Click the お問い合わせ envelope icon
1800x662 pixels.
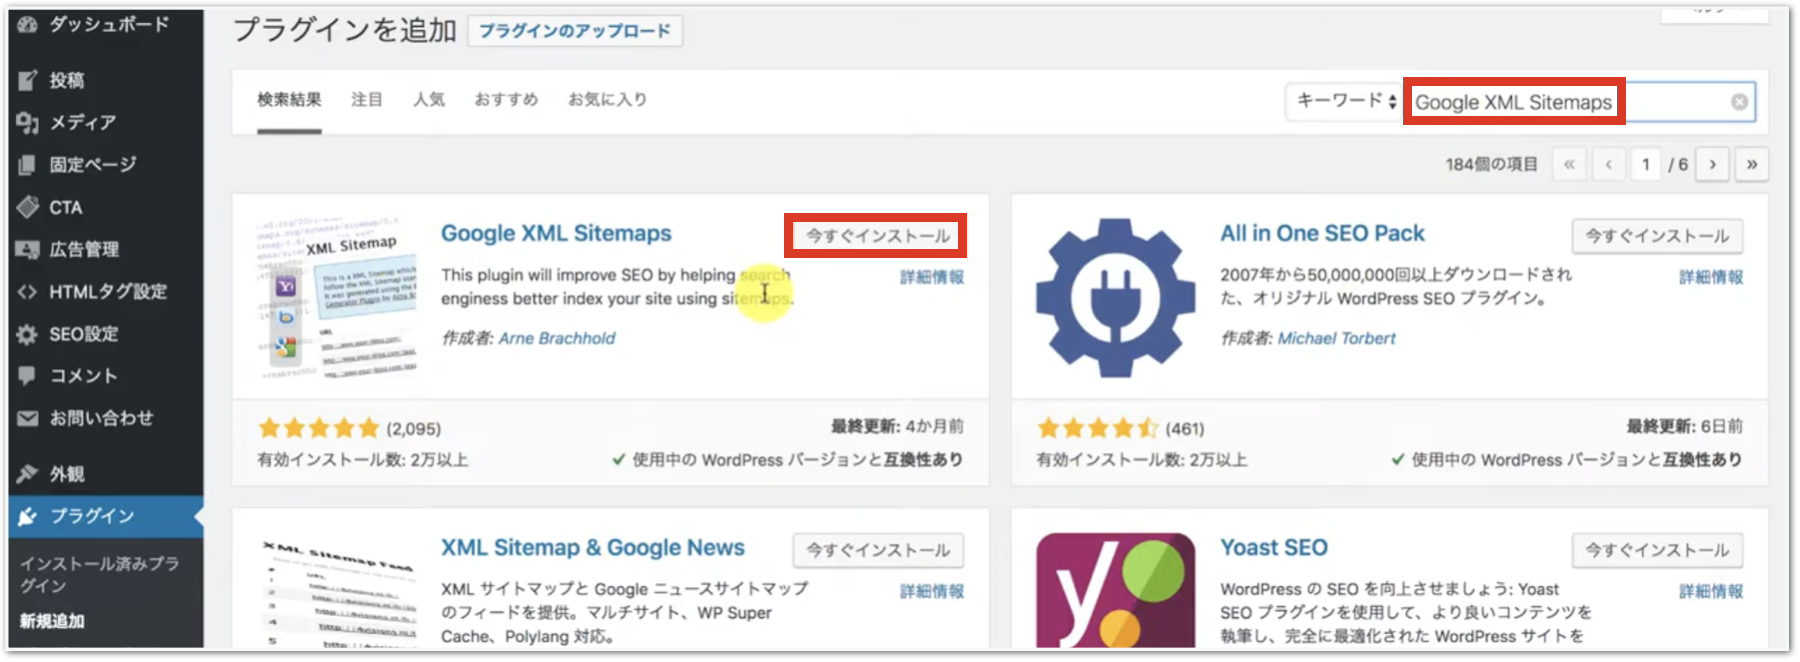[28, 418]
